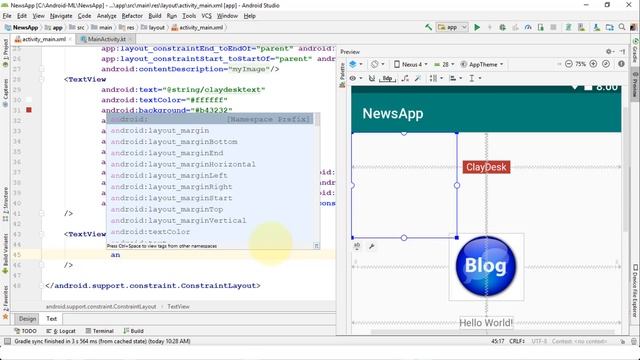This screenshot has width=640, height=360.
Task: Switch to MainActivity.kt tab
Action: point(107,39)
